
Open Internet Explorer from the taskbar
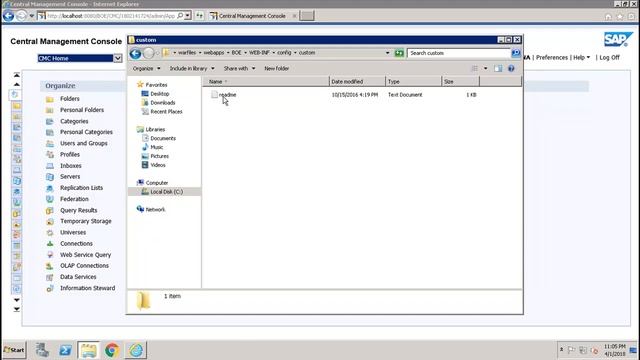click(x=136, y=350)
